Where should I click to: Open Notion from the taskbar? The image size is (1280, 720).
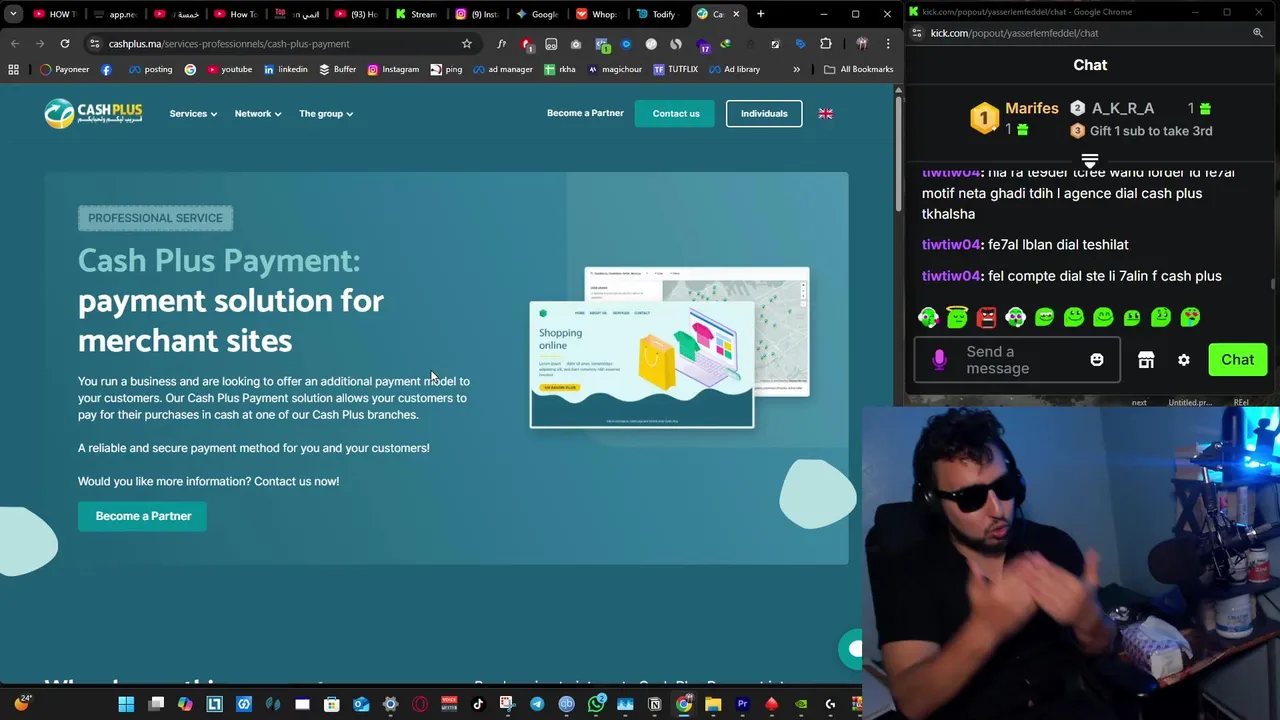[655, 705]
